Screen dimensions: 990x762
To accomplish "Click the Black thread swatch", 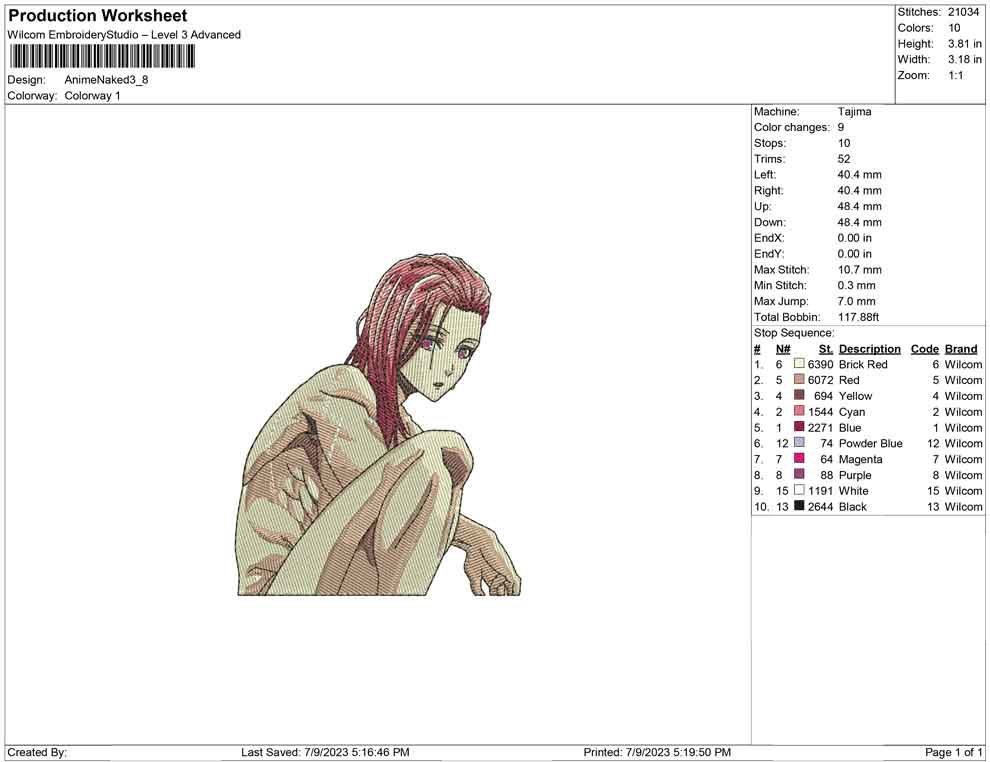I will pos(799,506).
